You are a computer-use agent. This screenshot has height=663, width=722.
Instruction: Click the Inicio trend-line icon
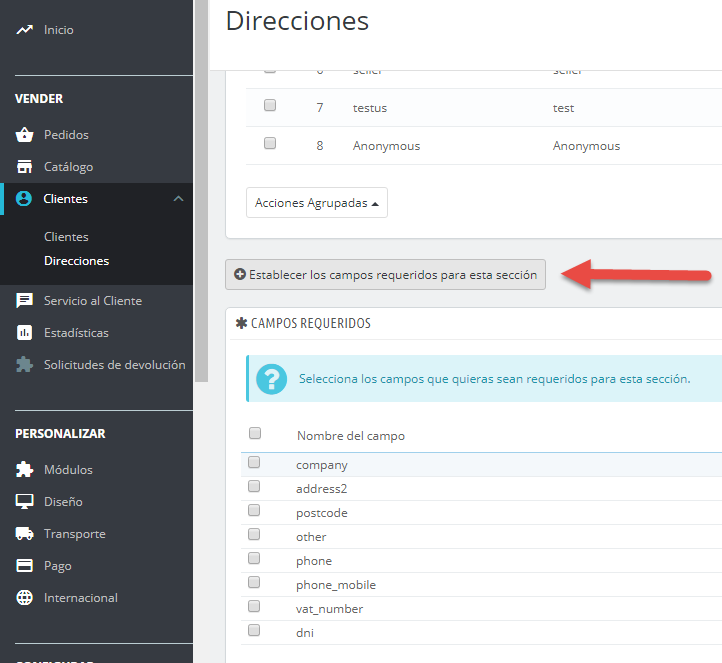[x=24, y=30]
